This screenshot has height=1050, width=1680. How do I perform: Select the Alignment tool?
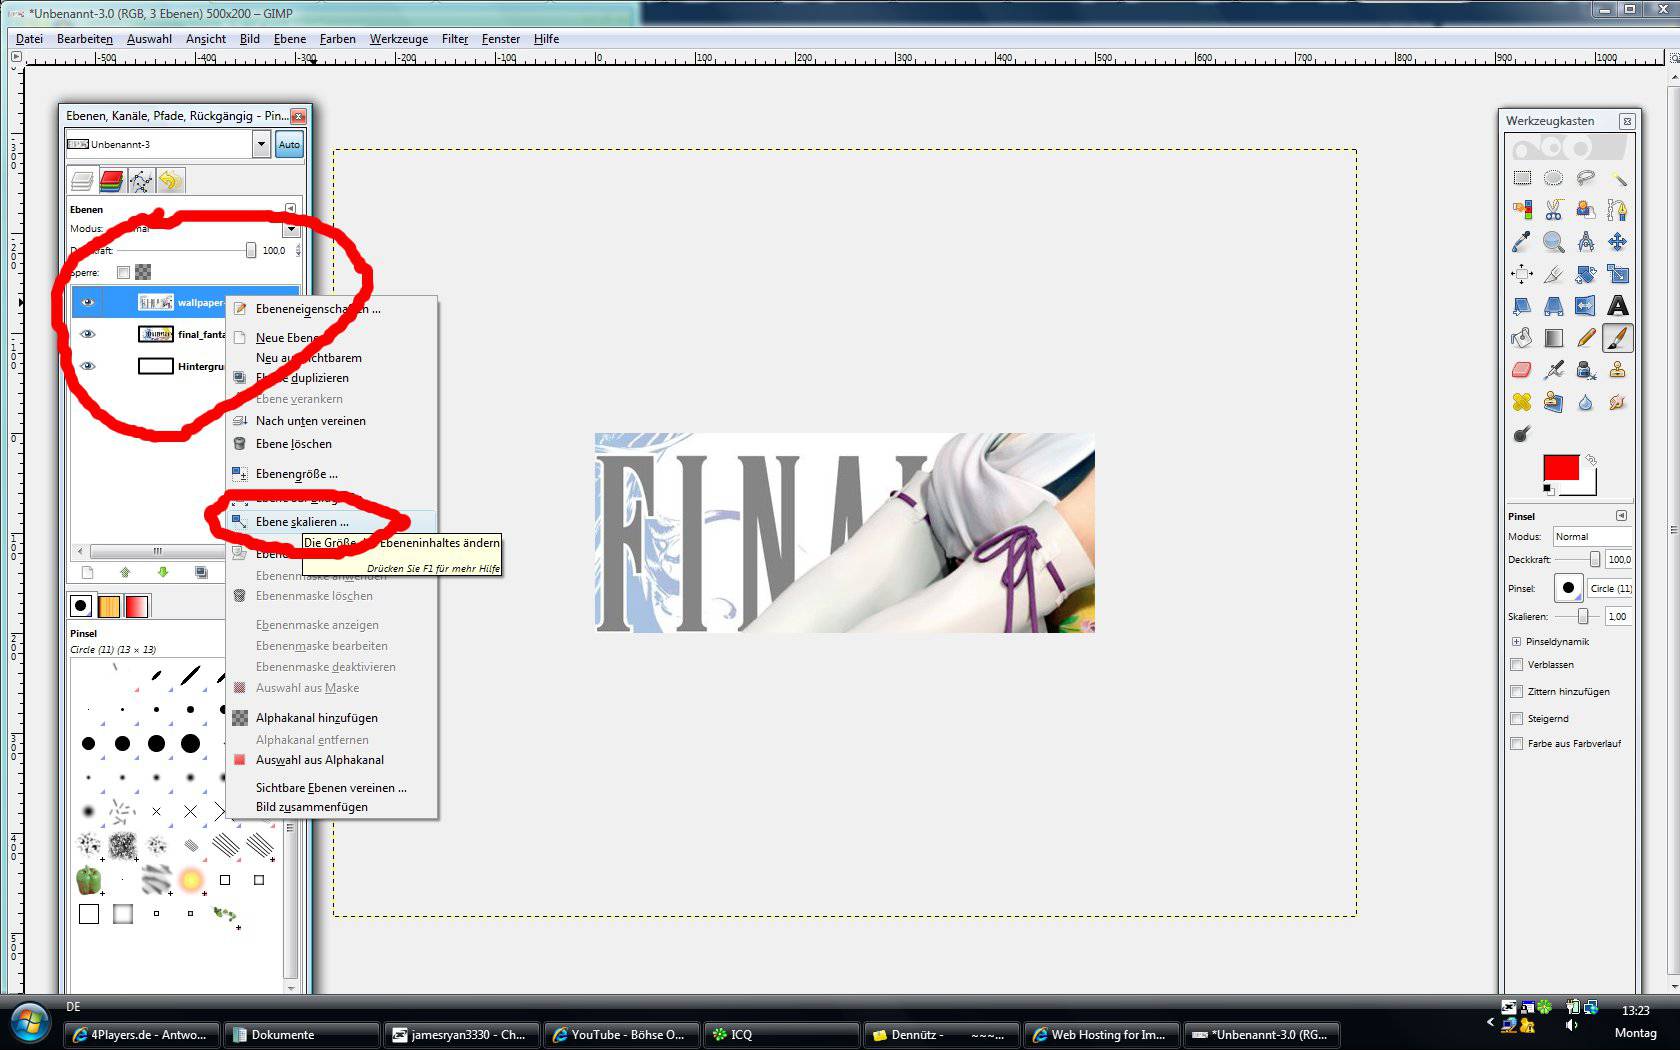click(x=1522, y=274)
